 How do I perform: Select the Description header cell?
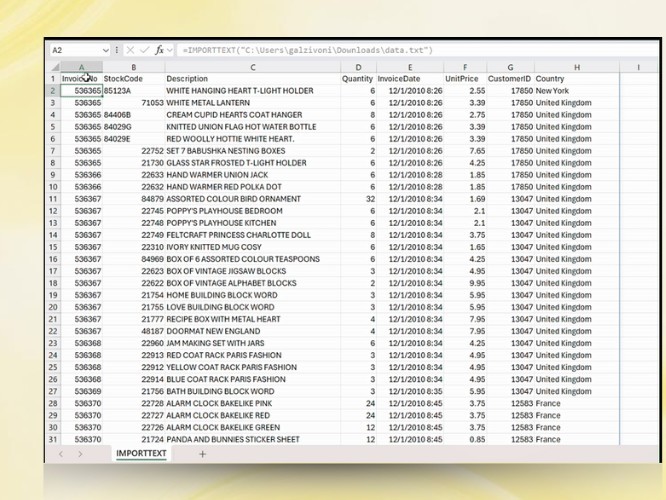click(x=188, y=79)
